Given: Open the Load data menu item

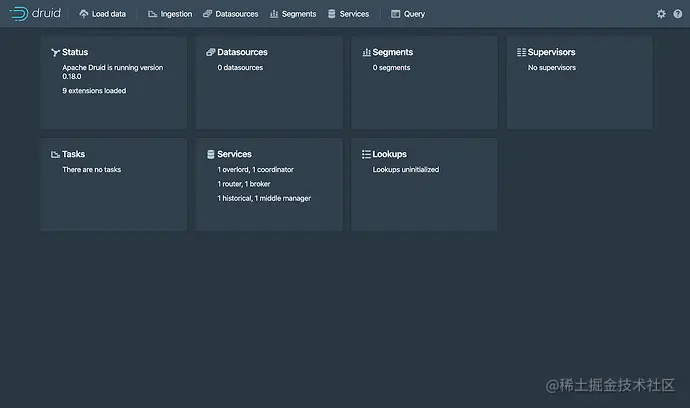Looking at the screenshot, I should tap(103, 14).
